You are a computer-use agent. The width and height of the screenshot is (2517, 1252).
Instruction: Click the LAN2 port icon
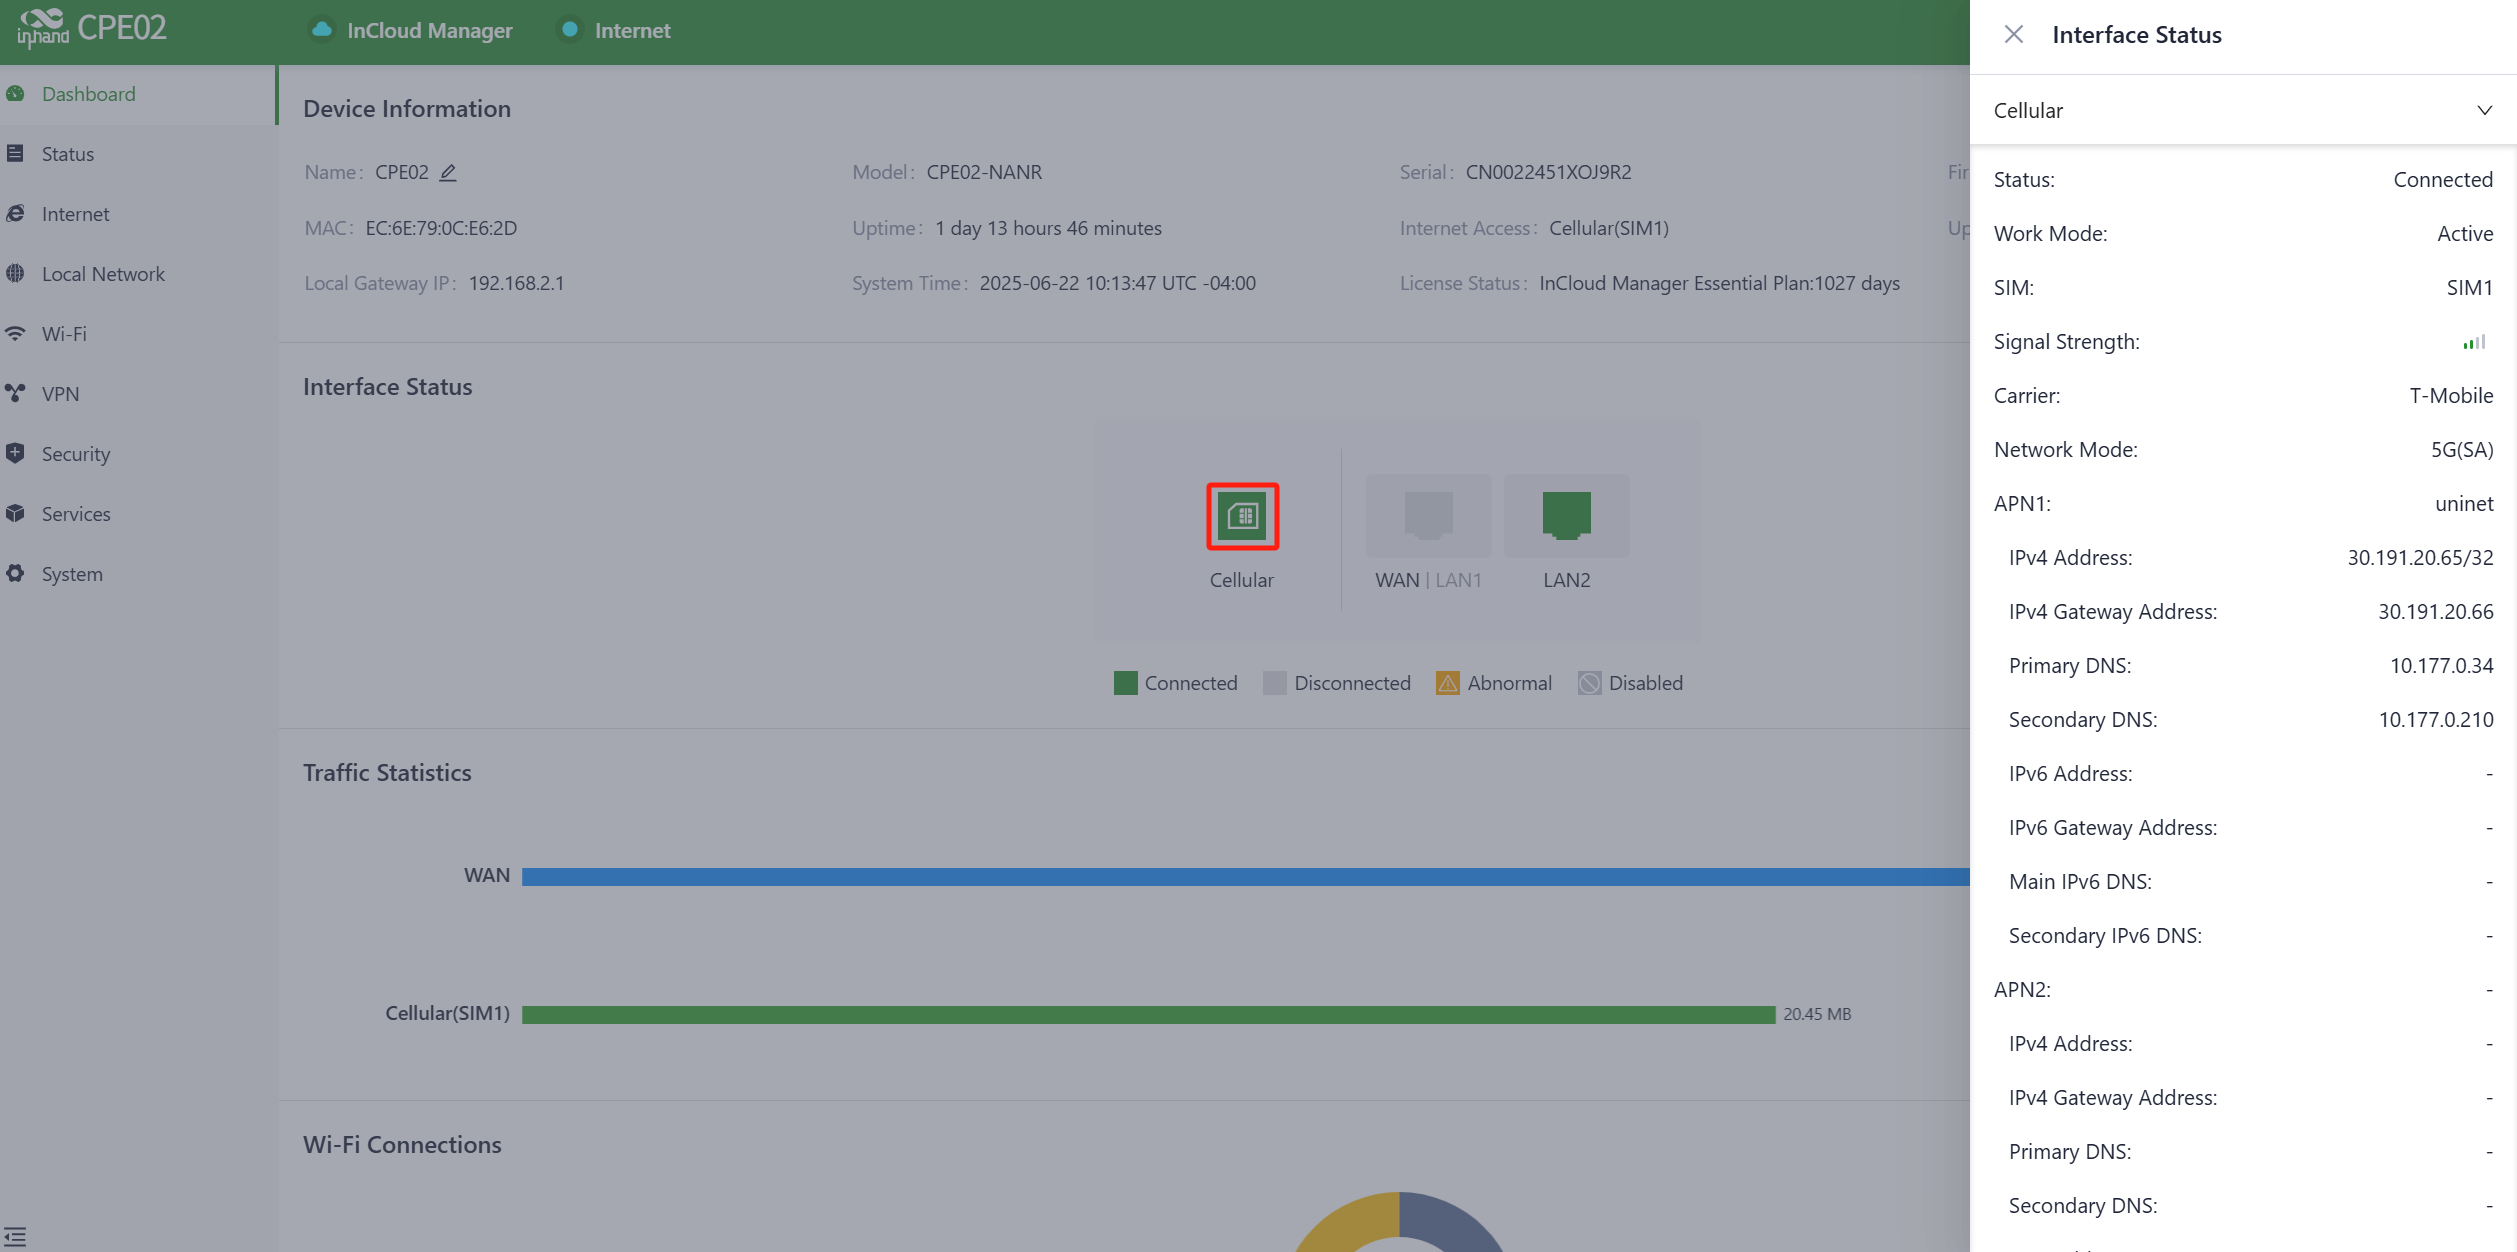[1566, 515]
